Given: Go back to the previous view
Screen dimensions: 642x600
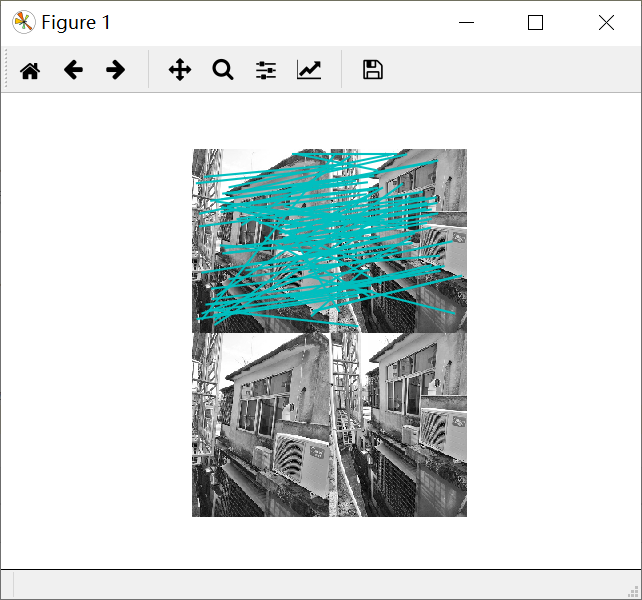Looking at the screenshot, I should 73,70.
